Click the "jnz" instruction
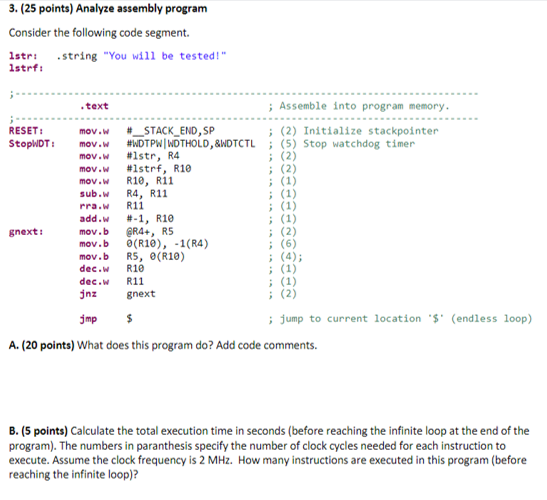Screen dimensions: 547x500 (x=88, y=294)
